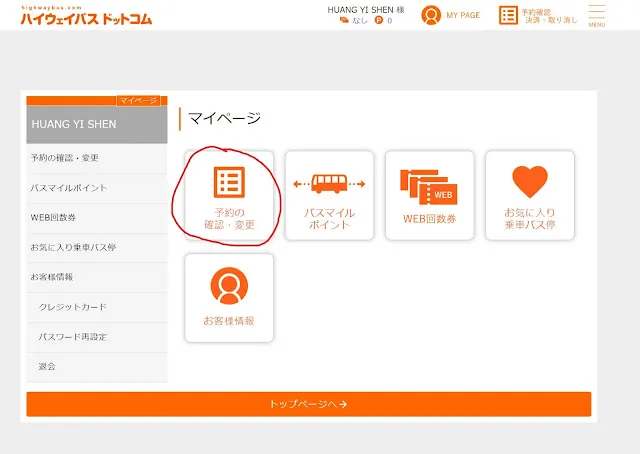Select お気に入り乗車バス停 in the sidebar
640x454 pixels.
(x=97, y=248)
